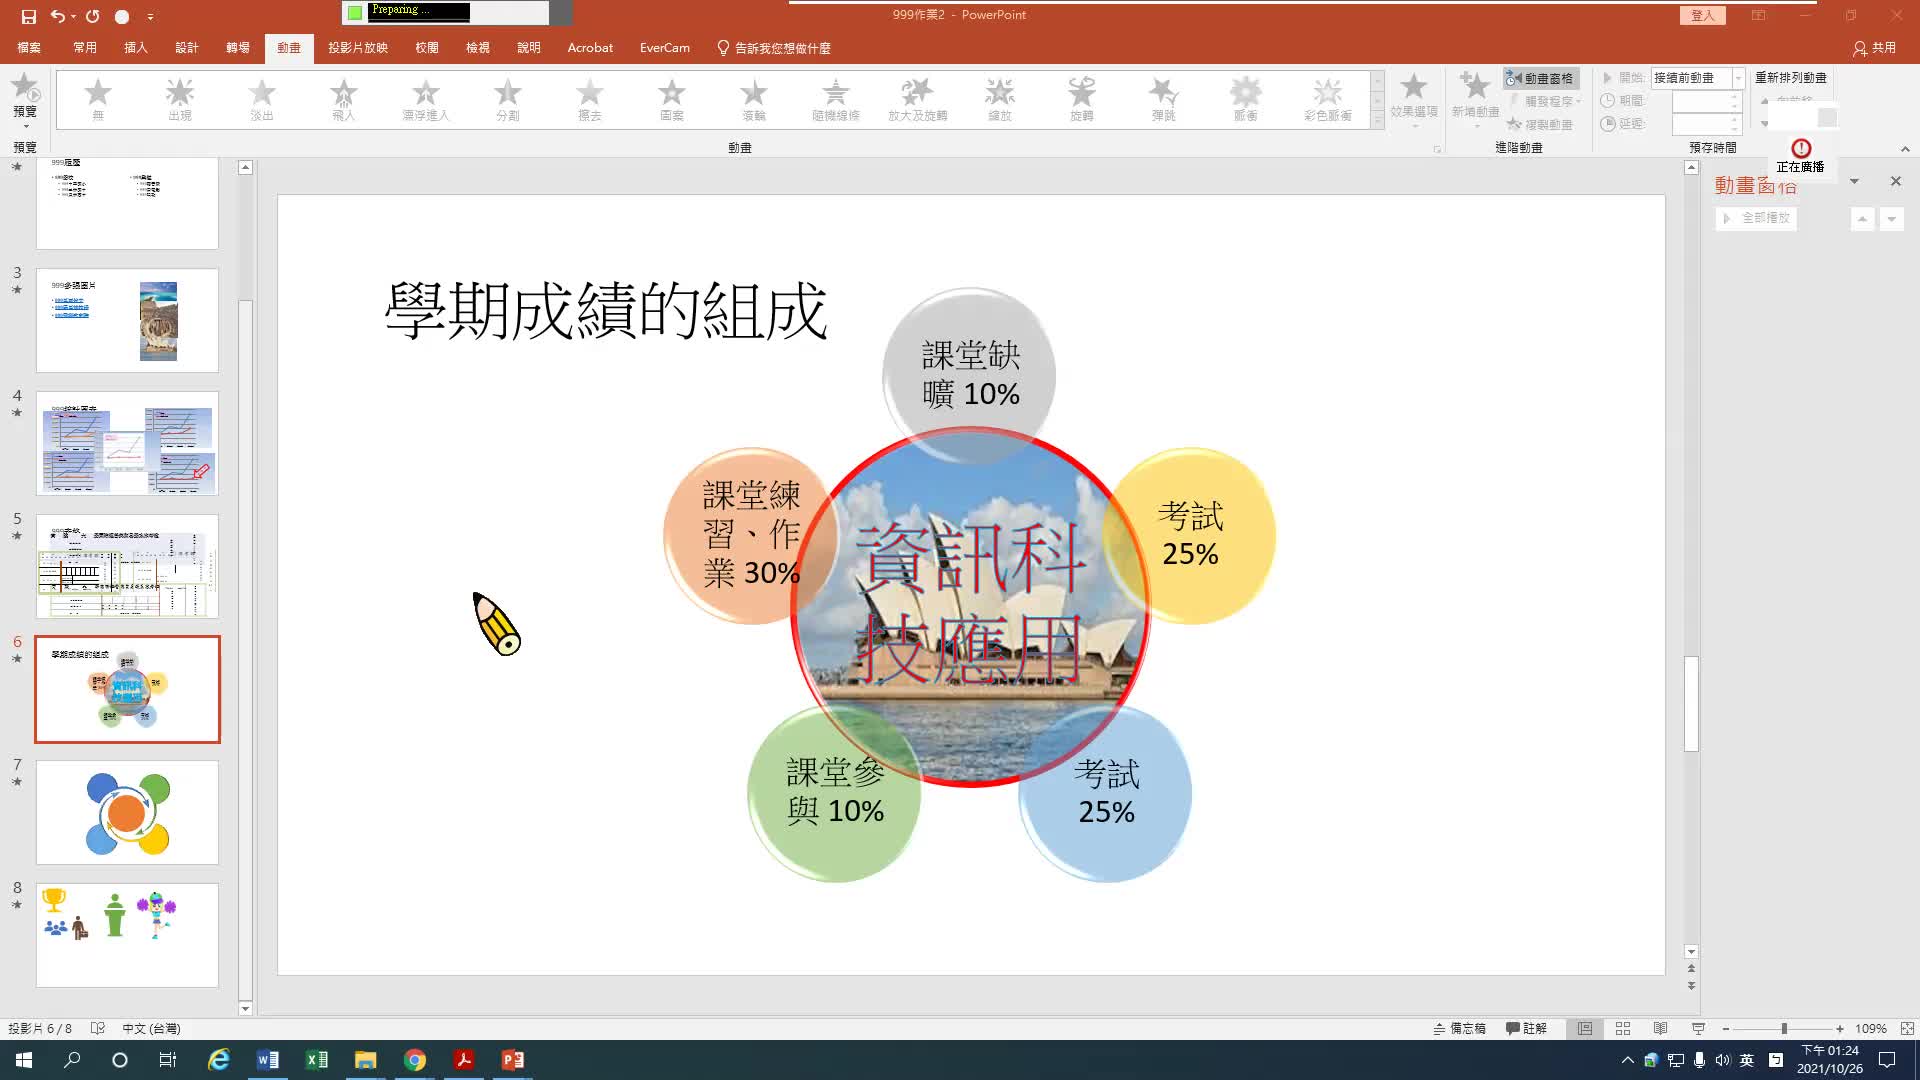Select the 飛入 (Fly In) animation effect
This screenshot has width=1920, height=1080.
click(x=344, y=100)
